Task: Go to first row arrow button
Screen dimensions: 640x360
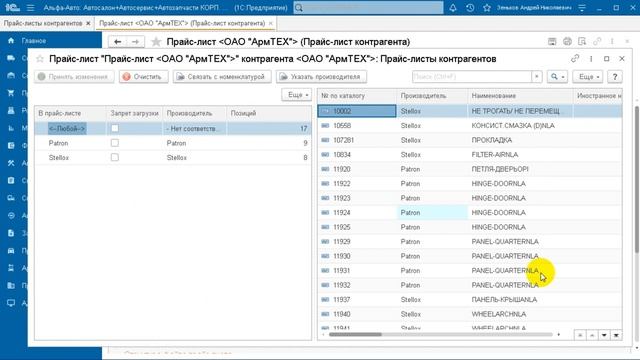Action: tap(580, 335)
